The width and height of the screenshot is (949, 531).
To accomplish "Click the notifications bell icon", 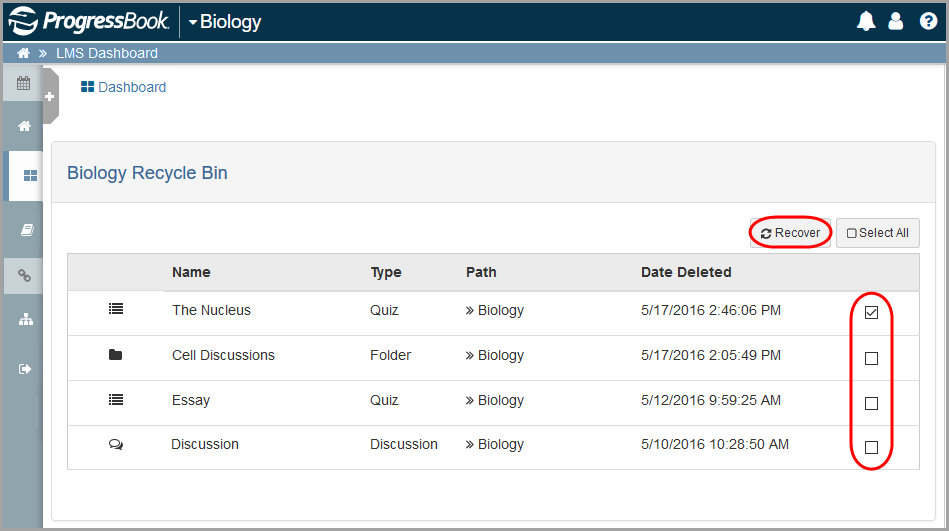I will (x=866, y=21).
